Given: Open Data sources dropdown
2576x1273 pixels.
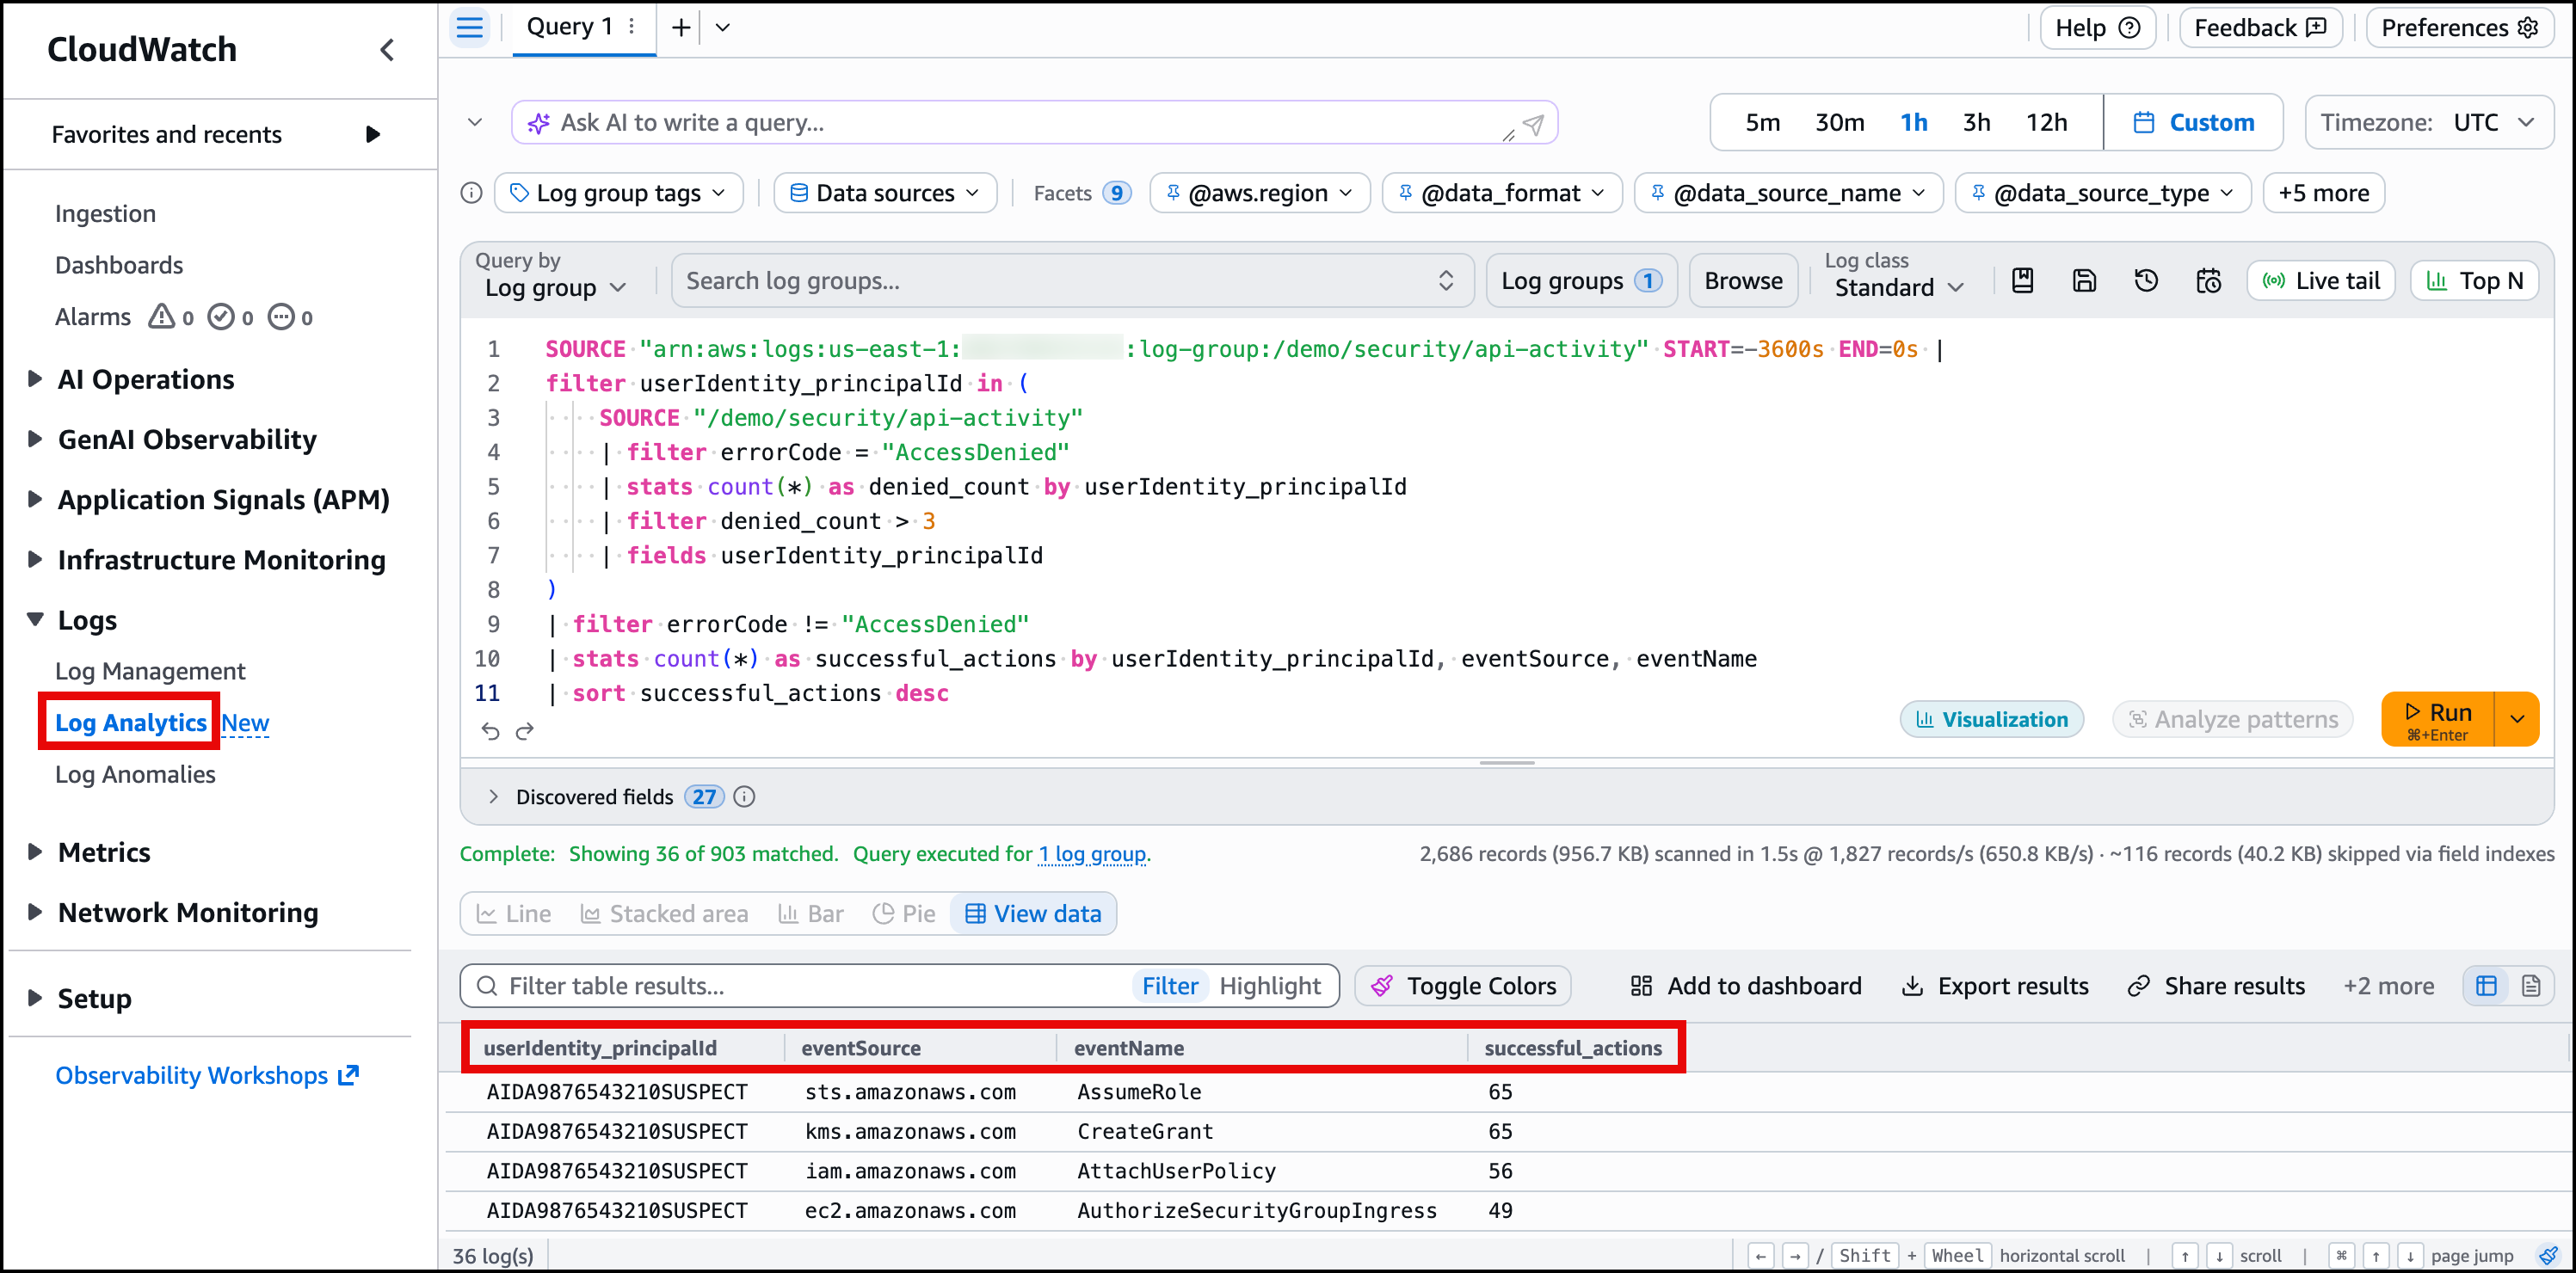Looking at the screenshot, I should point(885,193).
